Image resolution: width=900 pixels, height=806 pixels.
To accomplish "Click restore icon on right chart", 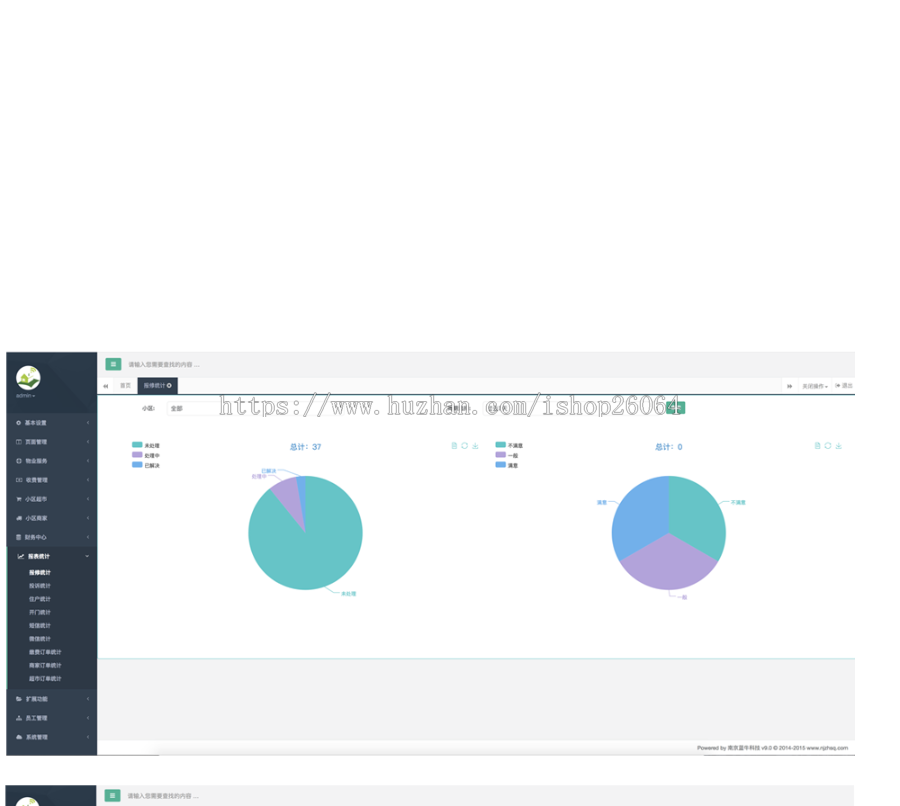I will [x=828, y=445].
